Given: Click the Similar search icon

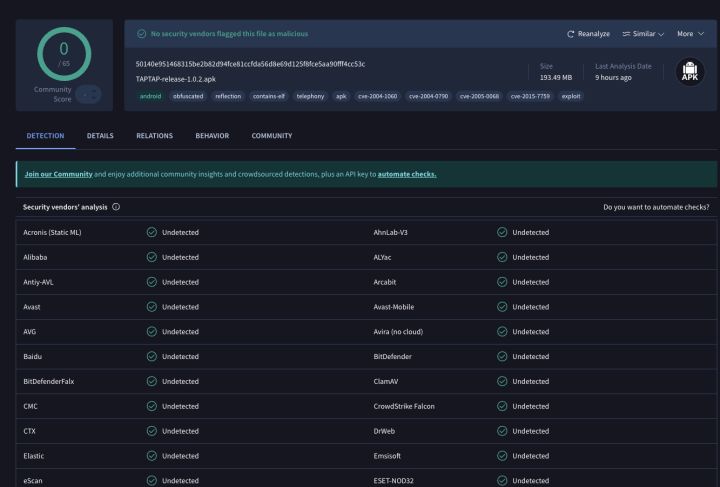Looking at the screenshot, I should pos(626,34).
